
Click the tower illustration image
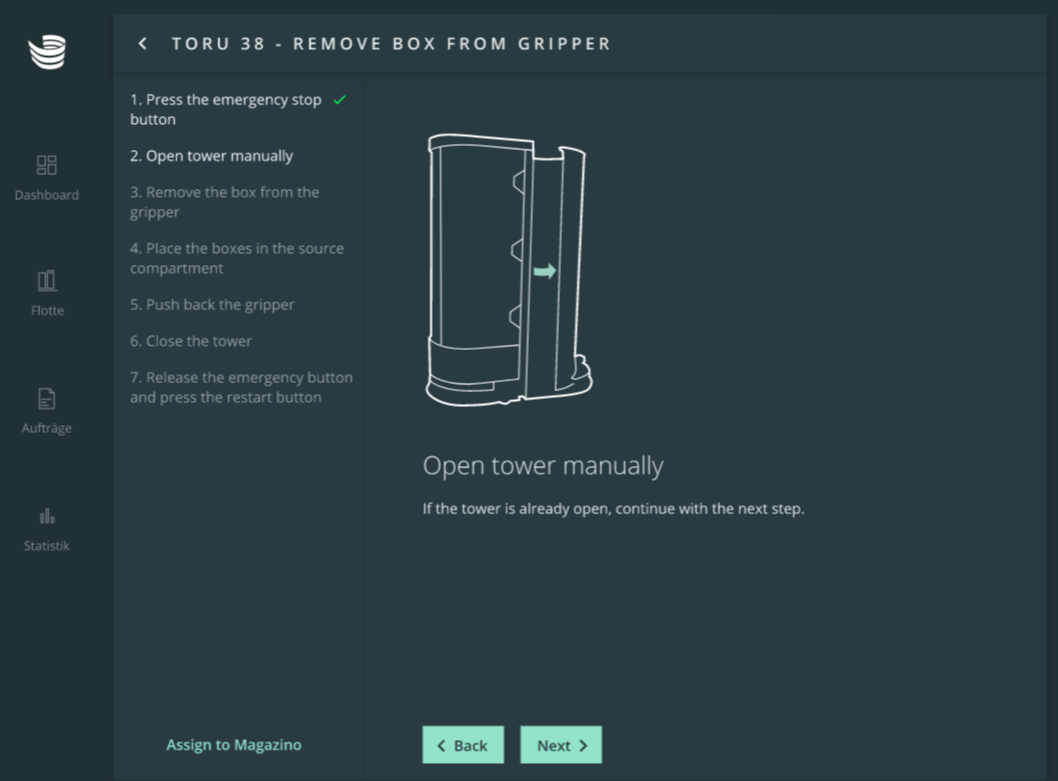pyautogui.click(x=508, y=268)
